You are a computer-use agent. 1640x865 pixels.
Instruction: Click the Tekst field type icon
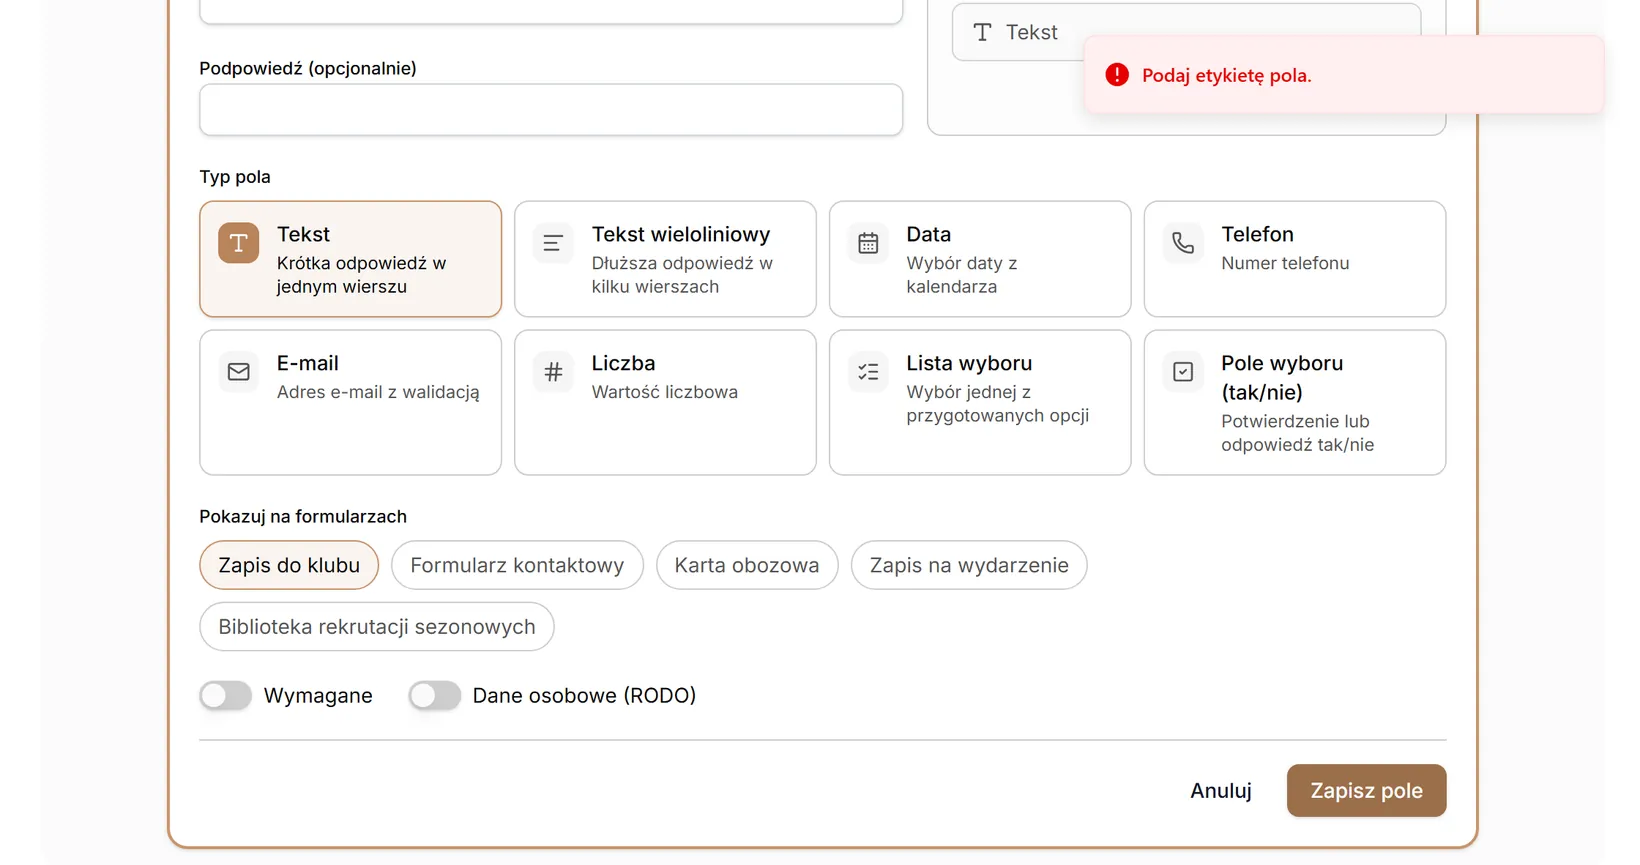point(239,243)
